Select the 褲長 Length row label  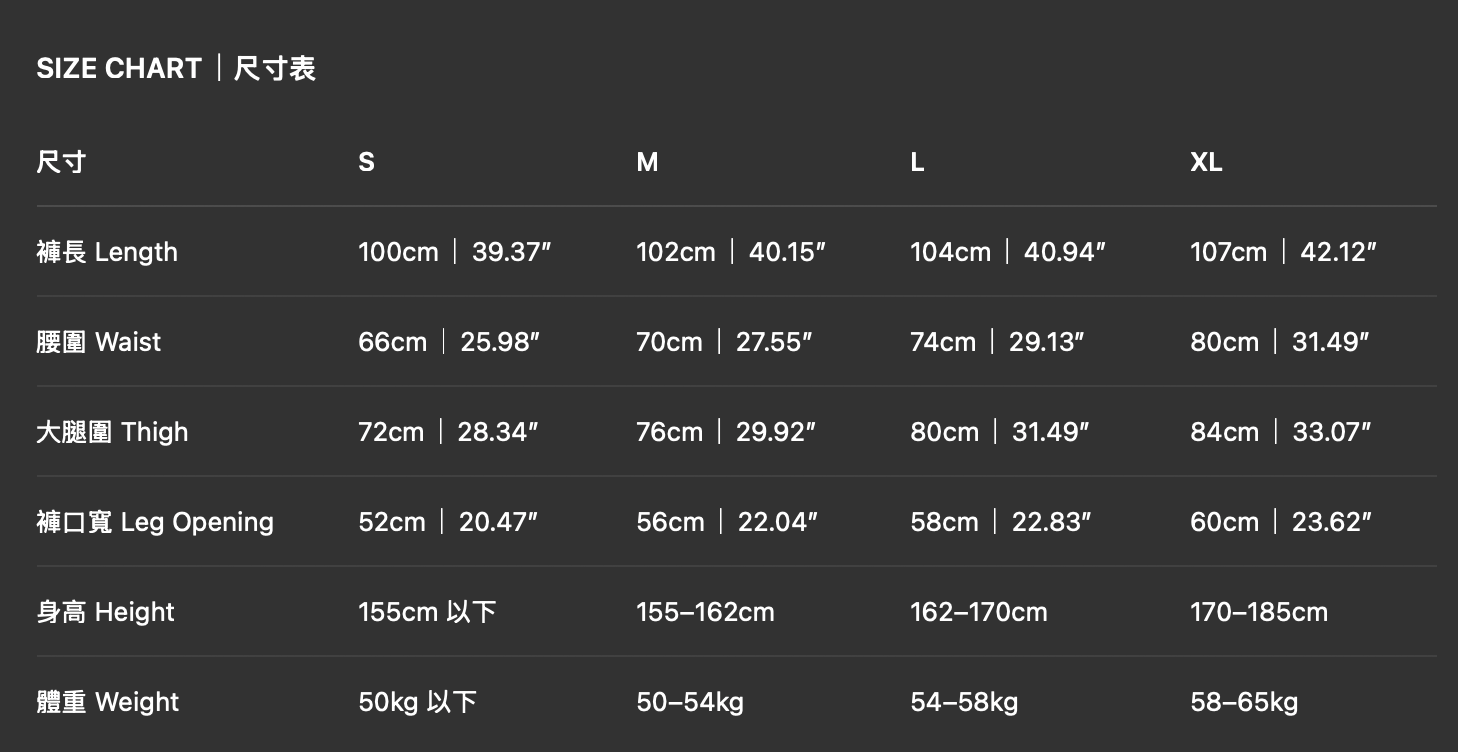[x=107, y=252]
